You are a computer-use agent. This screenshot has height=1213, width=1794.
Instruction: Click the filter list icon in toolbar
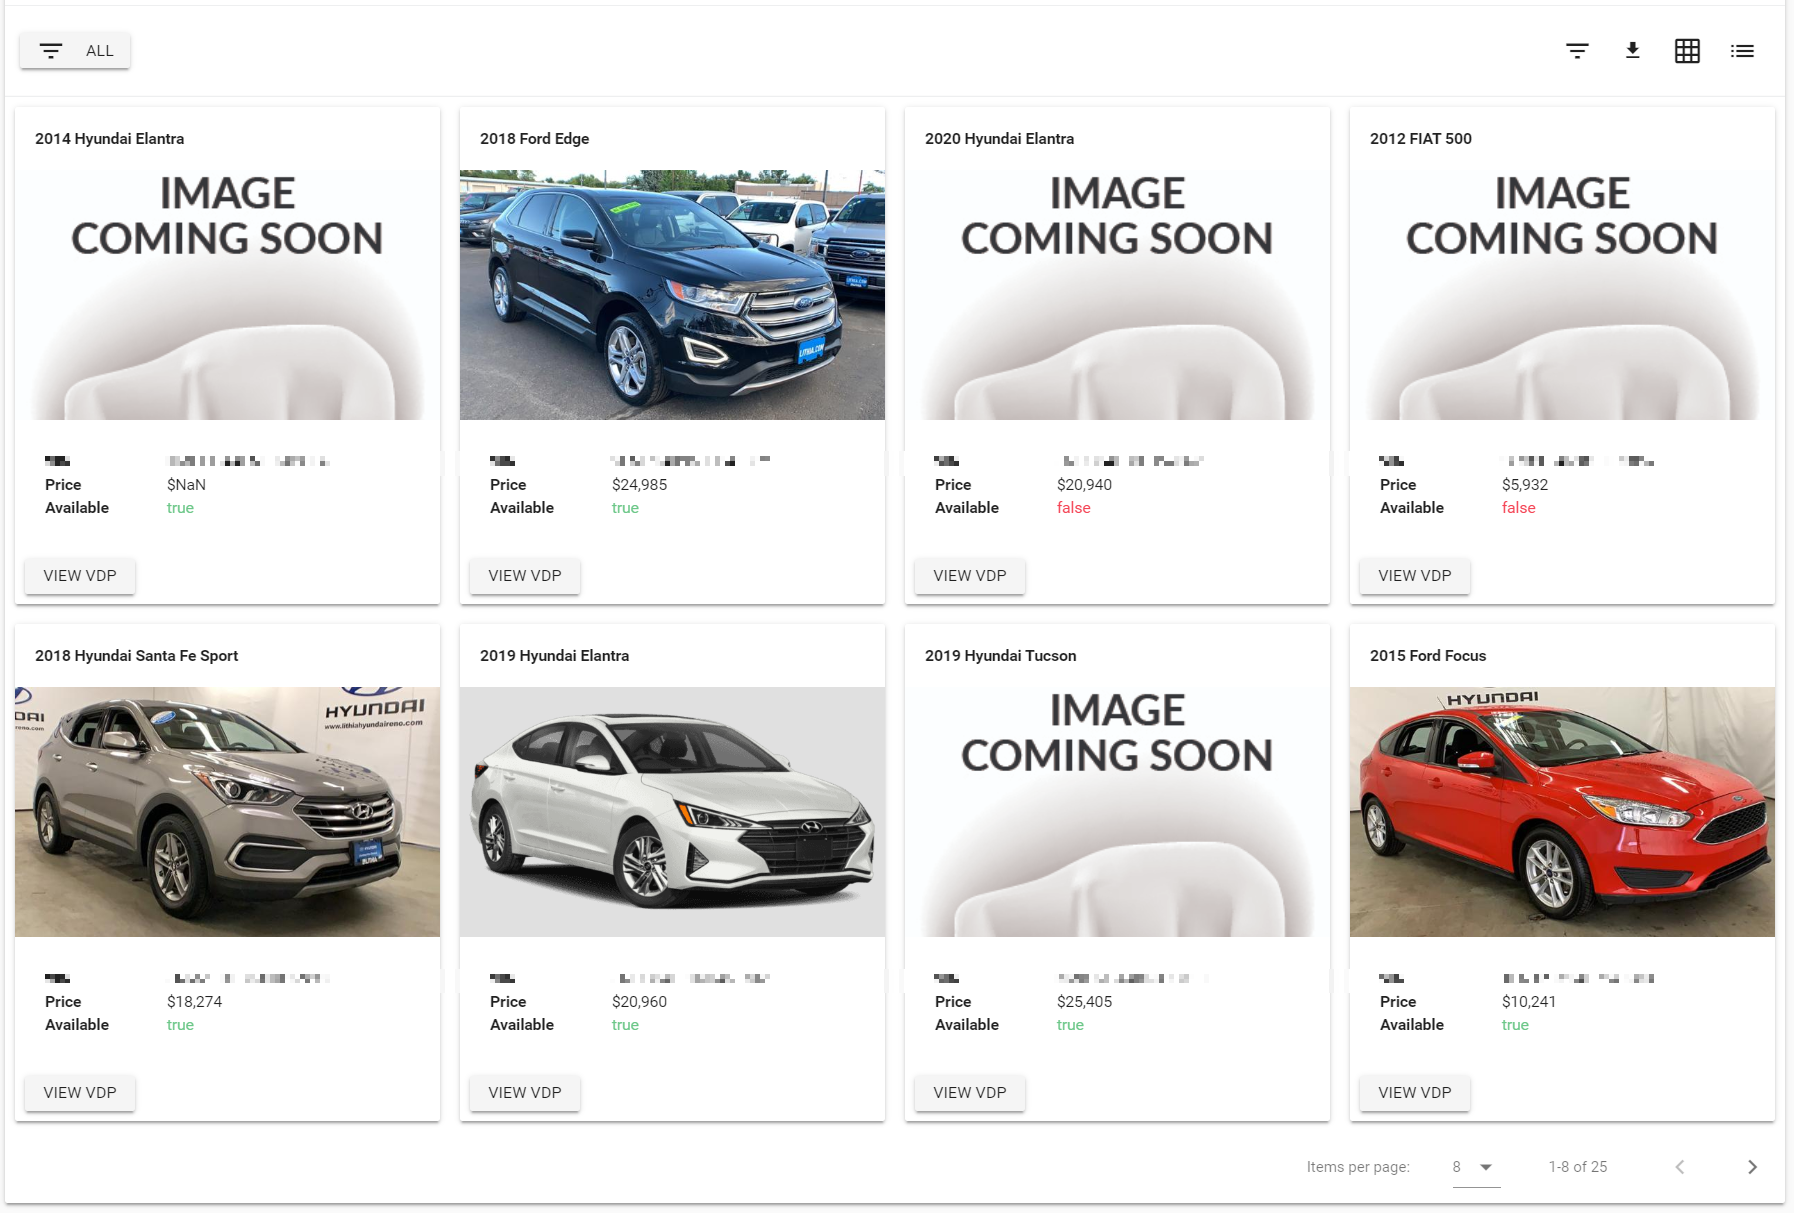(1577, 51)
